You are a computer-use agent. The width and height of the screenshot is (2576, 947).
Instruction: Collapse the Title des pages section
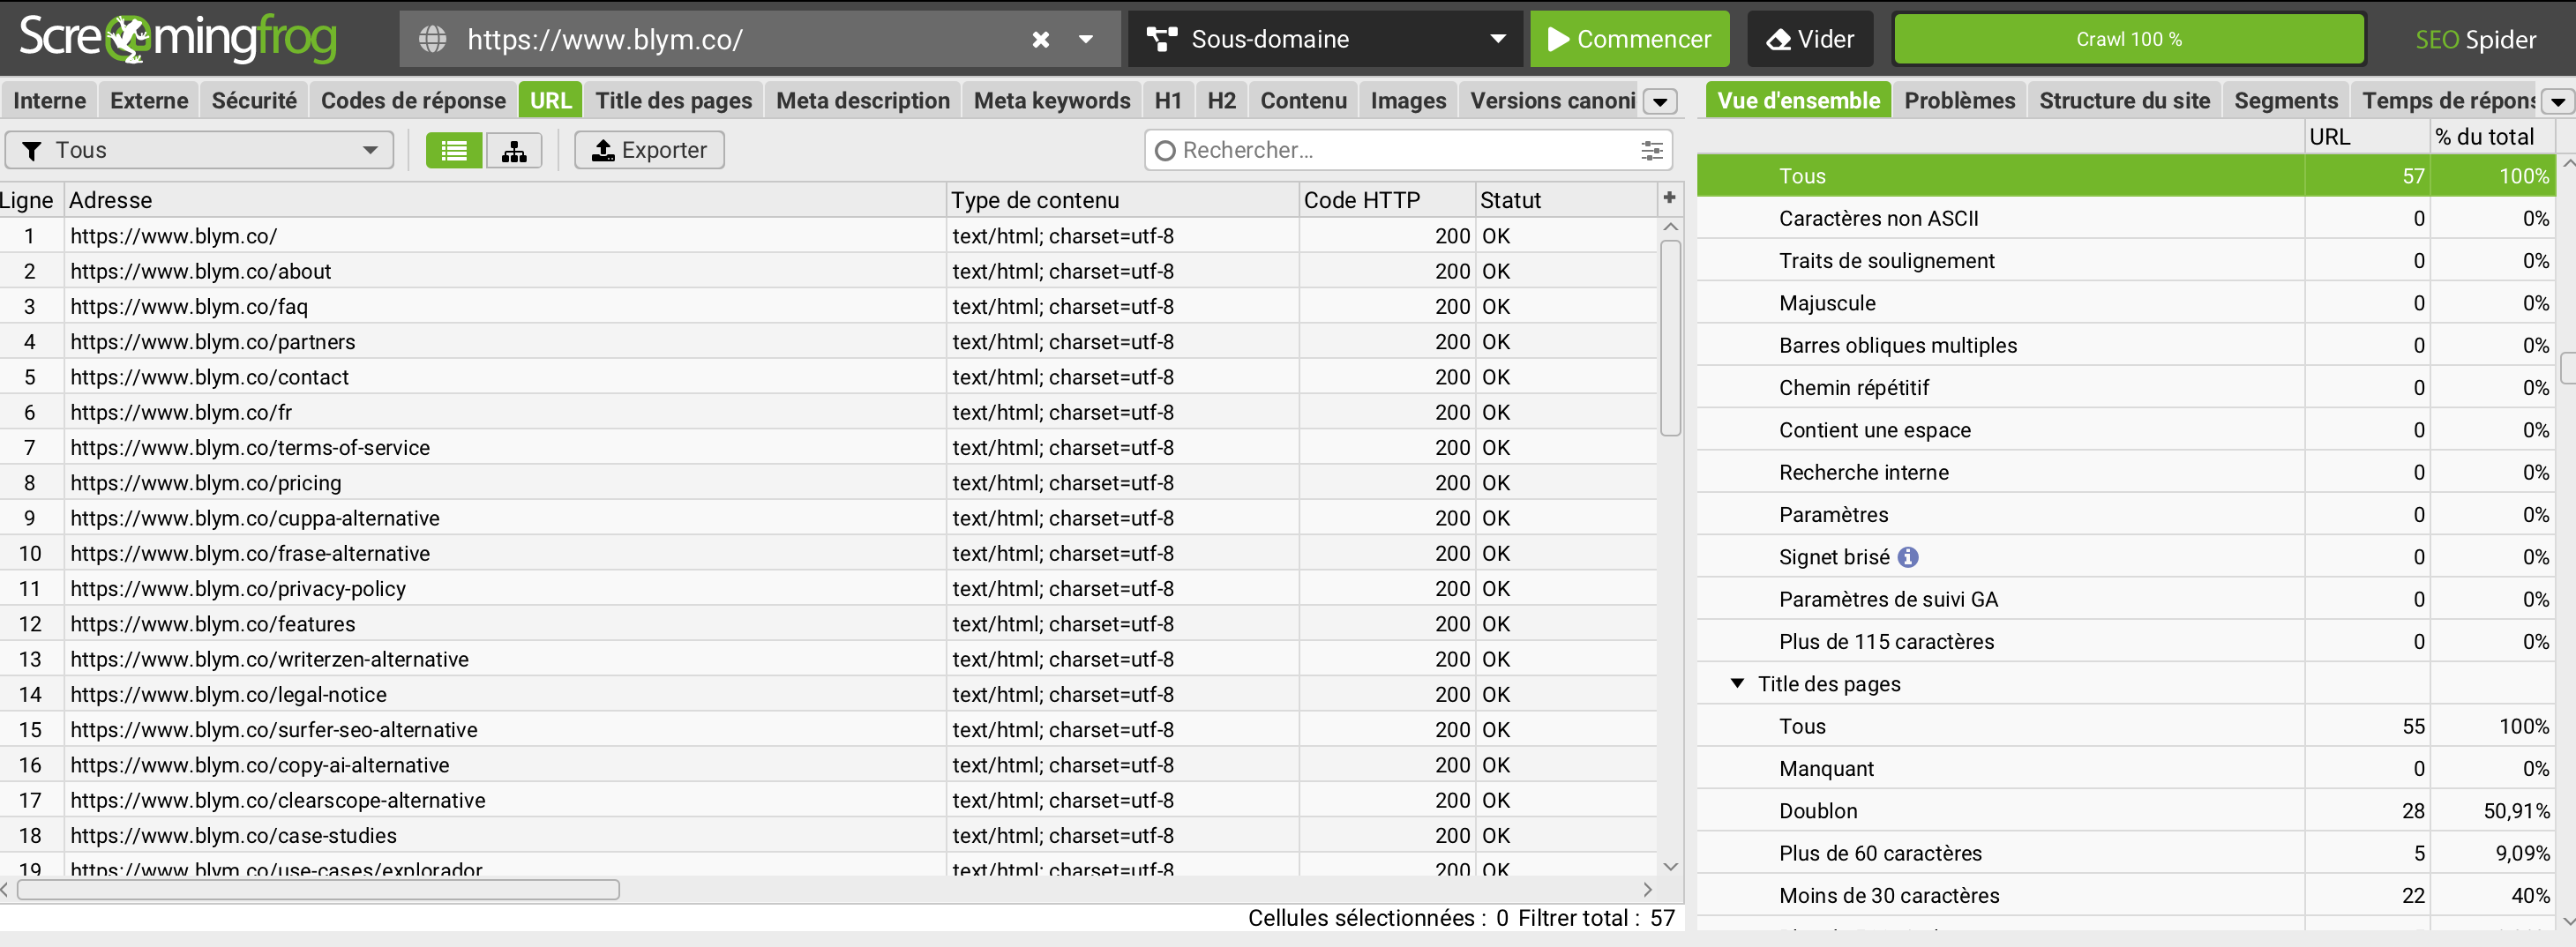coord(1737,683)
